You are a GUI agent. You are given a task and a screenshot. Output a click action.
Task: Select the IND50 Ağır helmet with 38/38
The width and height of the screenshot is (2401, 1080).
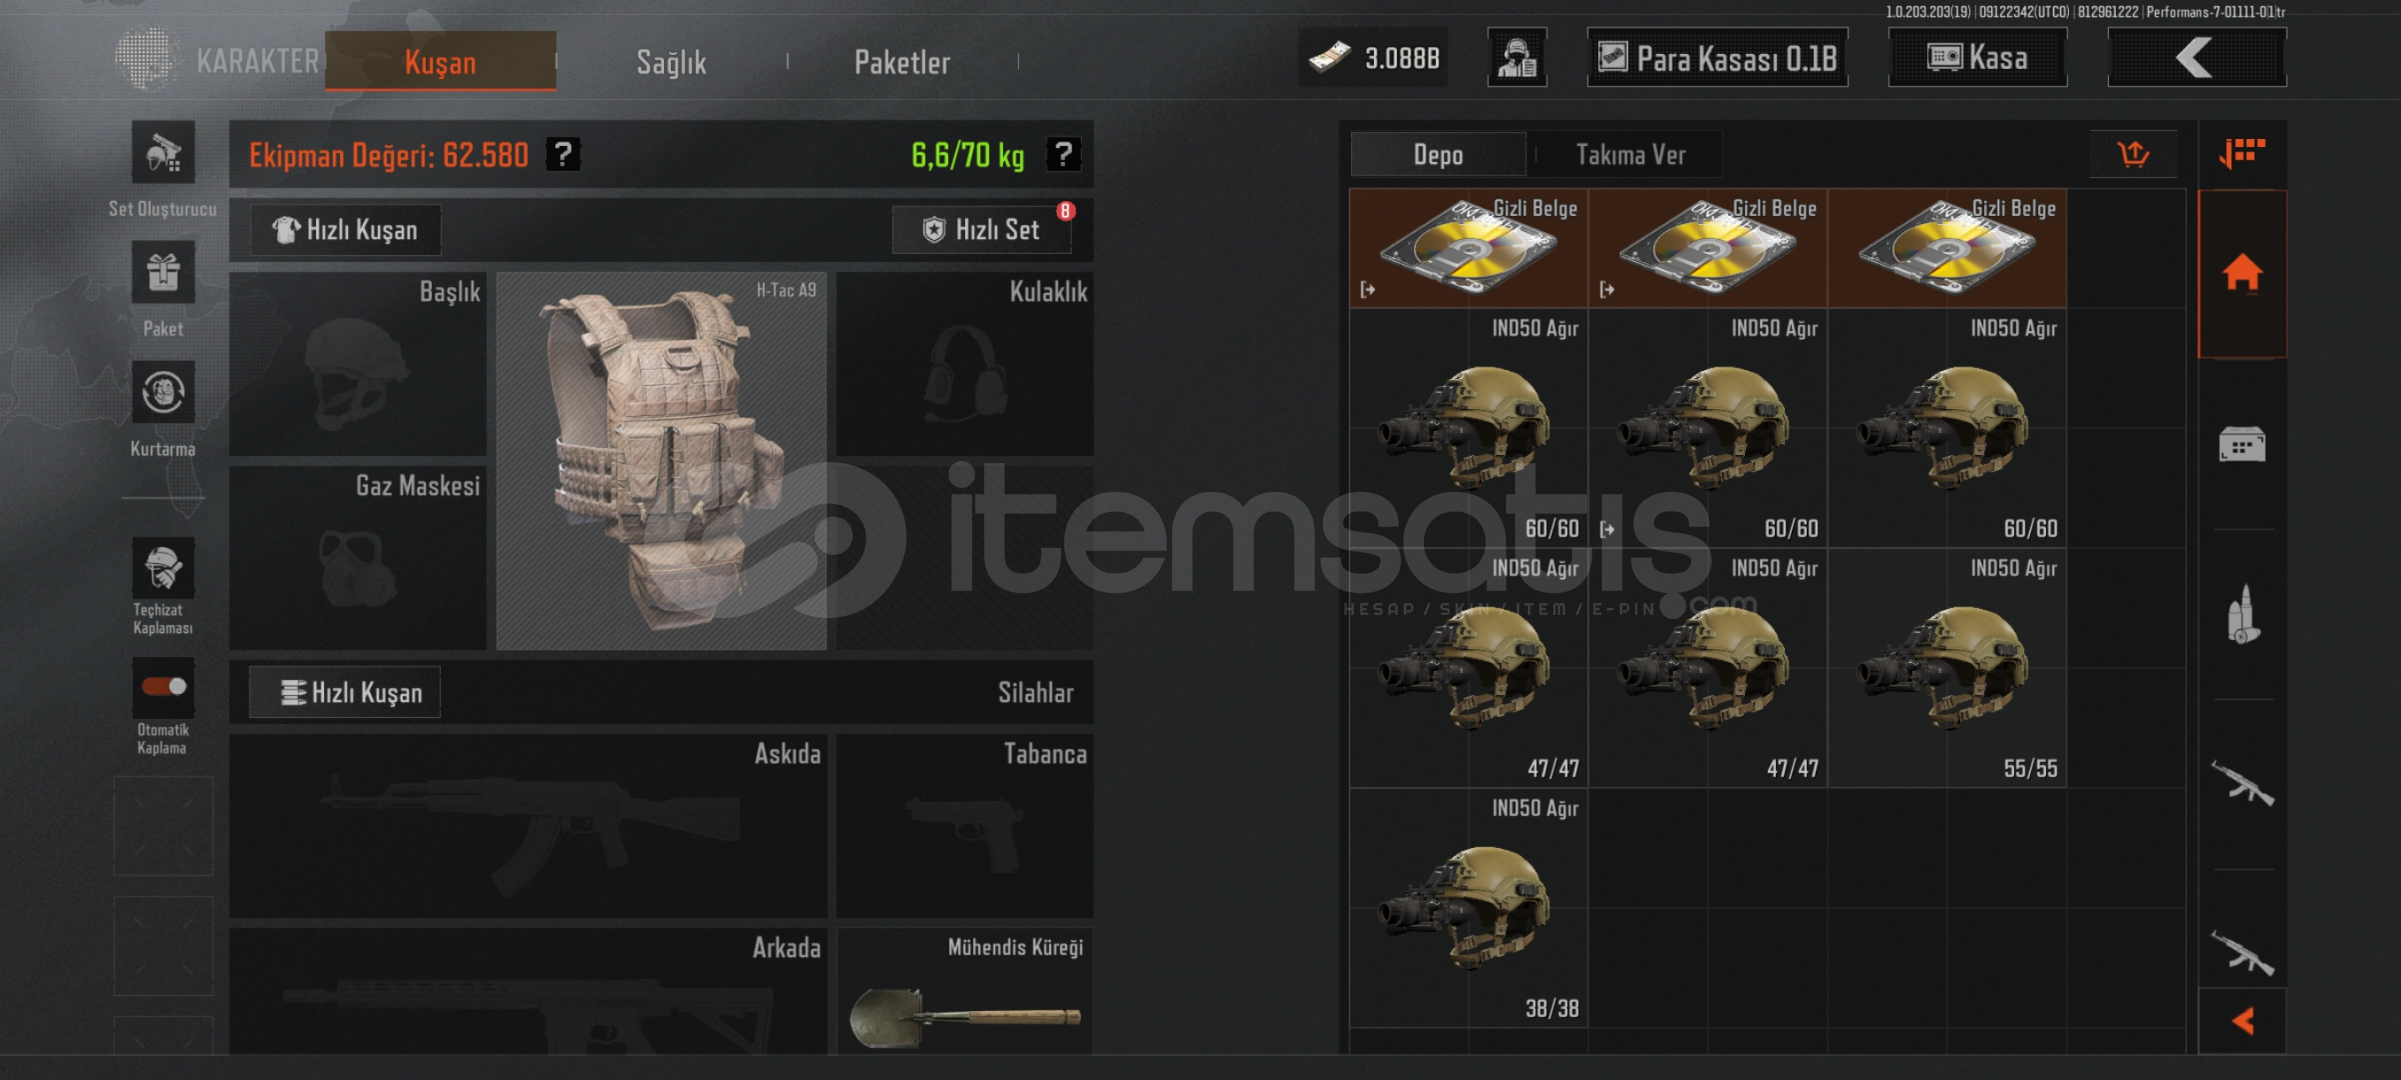click(x=1468, y=908)
